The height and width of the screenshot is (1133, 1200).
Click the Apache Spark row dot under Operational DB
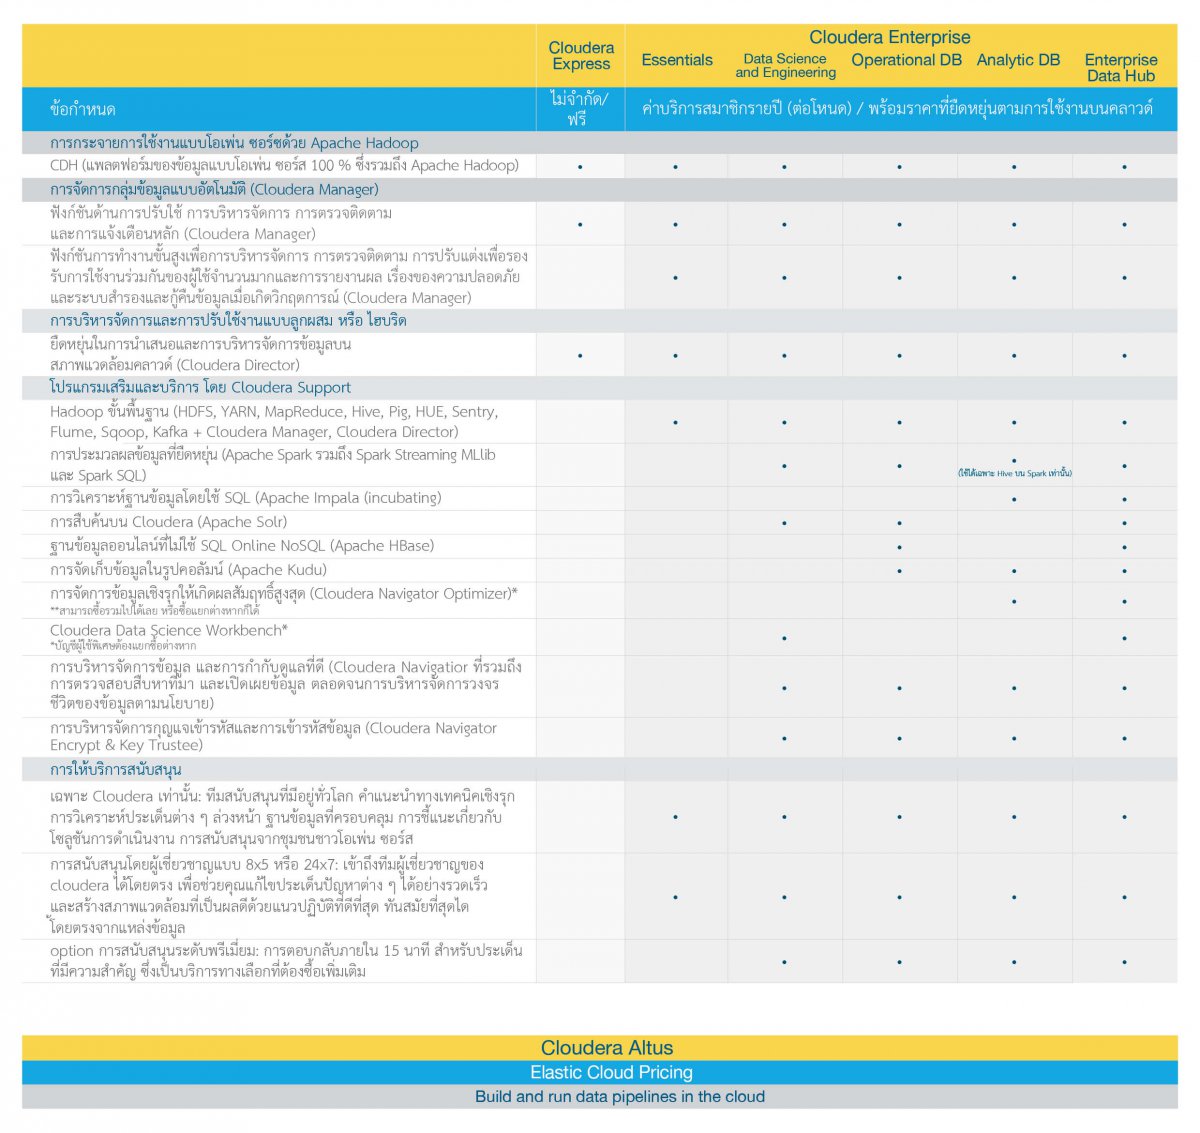click(899, 466)
